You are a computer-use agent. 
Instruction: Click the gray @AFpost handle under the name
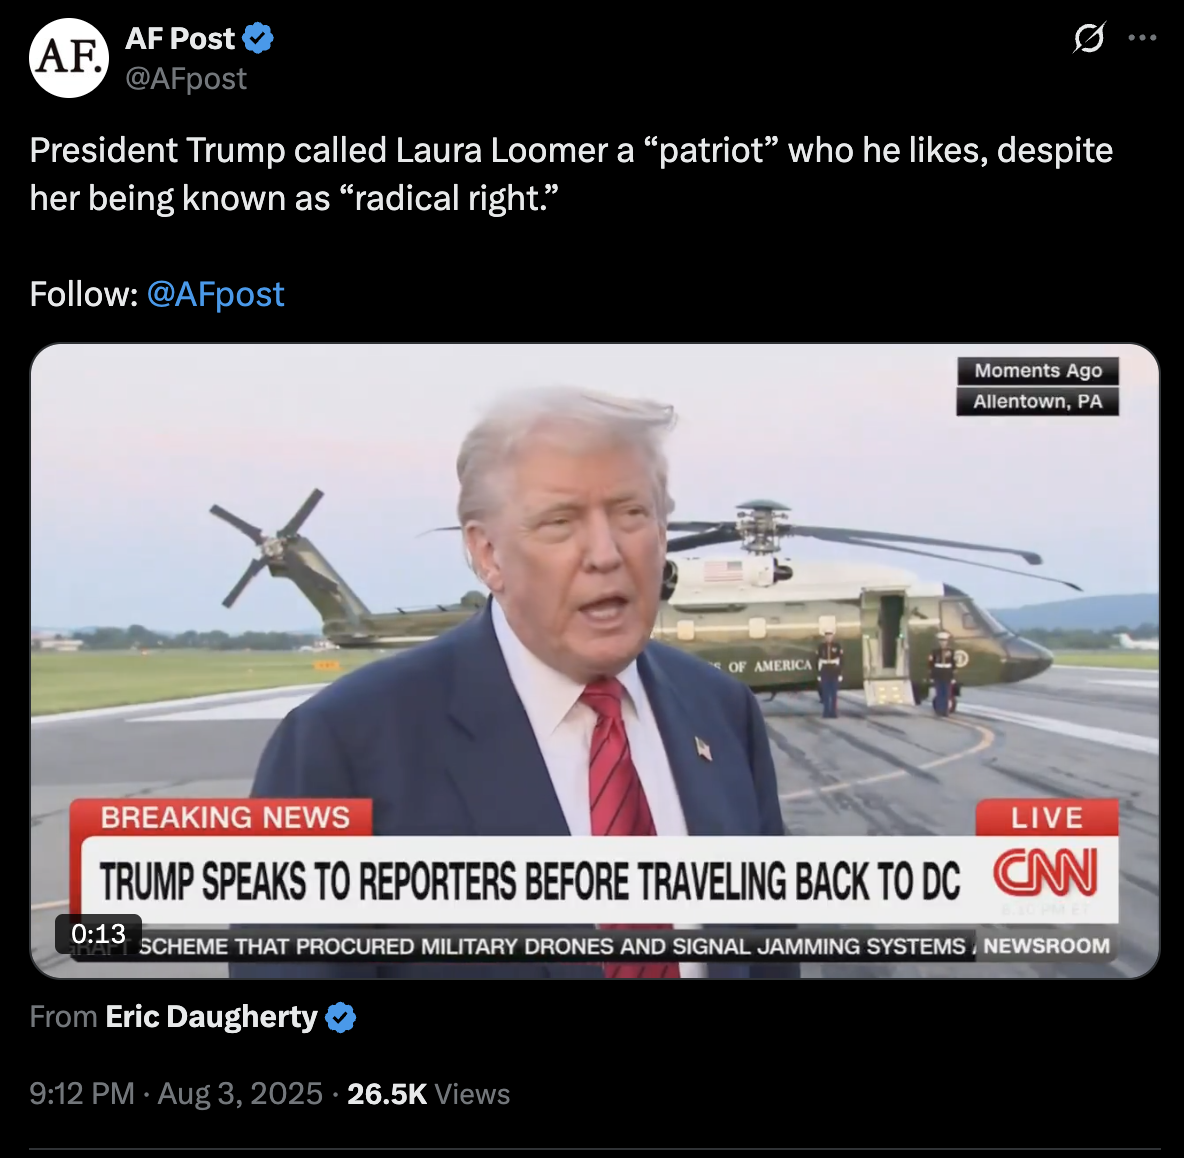(186, 79)
